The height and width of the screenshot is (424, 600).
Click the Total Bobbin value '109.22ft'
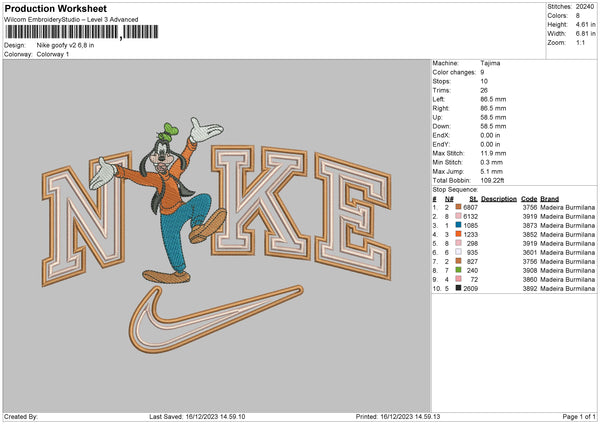click(492, 180)
